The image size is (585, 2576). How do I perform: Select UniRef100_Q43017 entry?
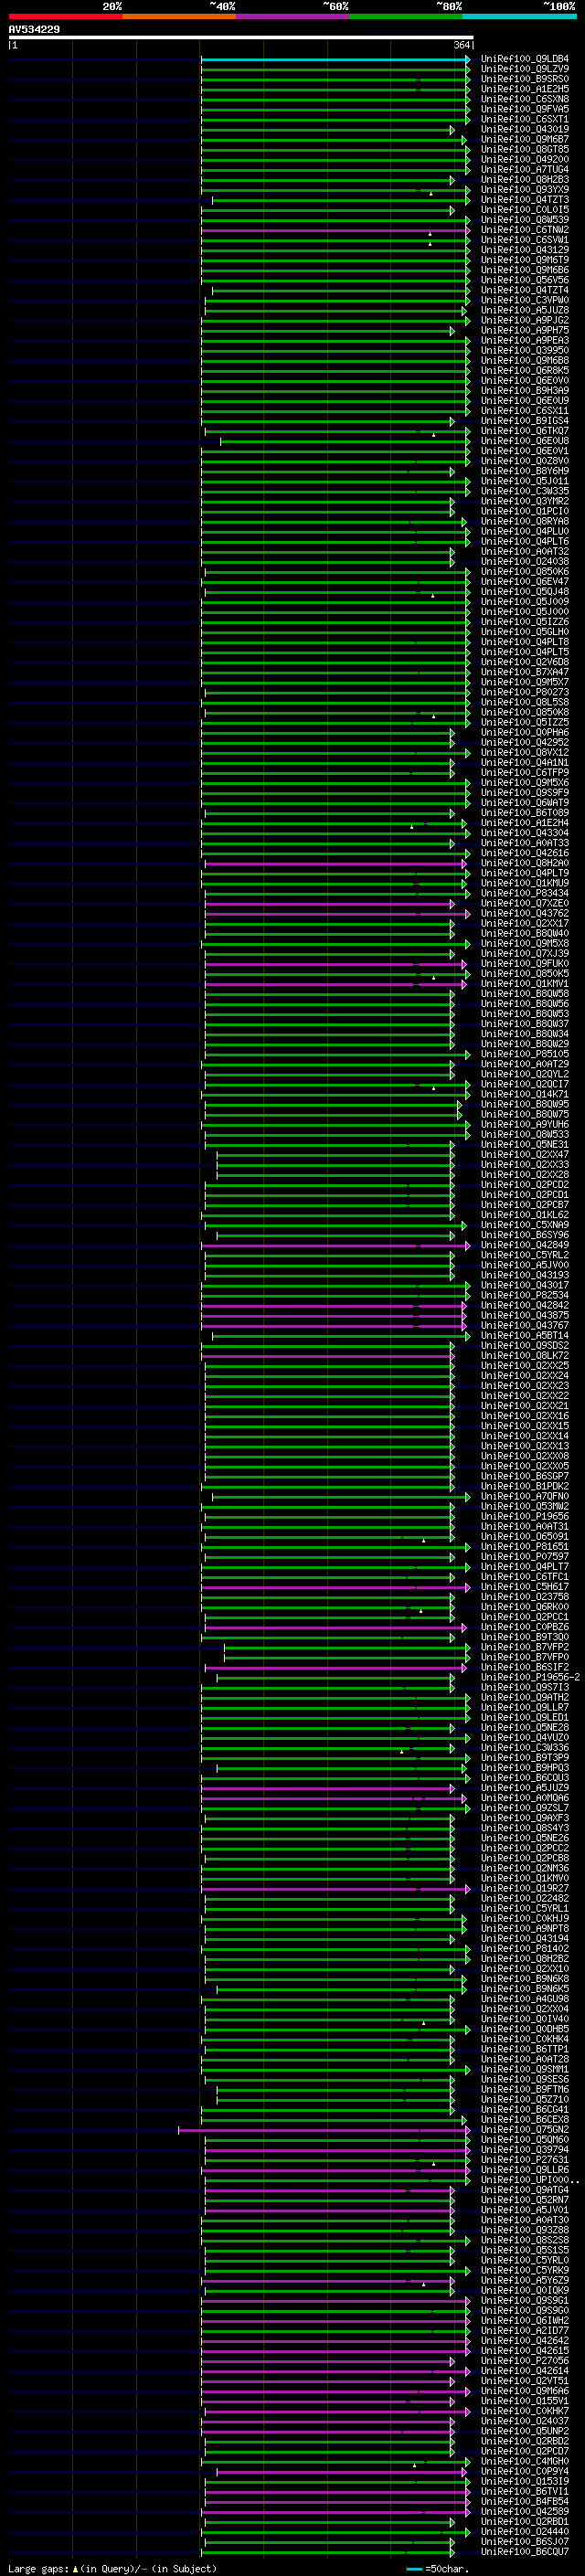click(524, 1285)
